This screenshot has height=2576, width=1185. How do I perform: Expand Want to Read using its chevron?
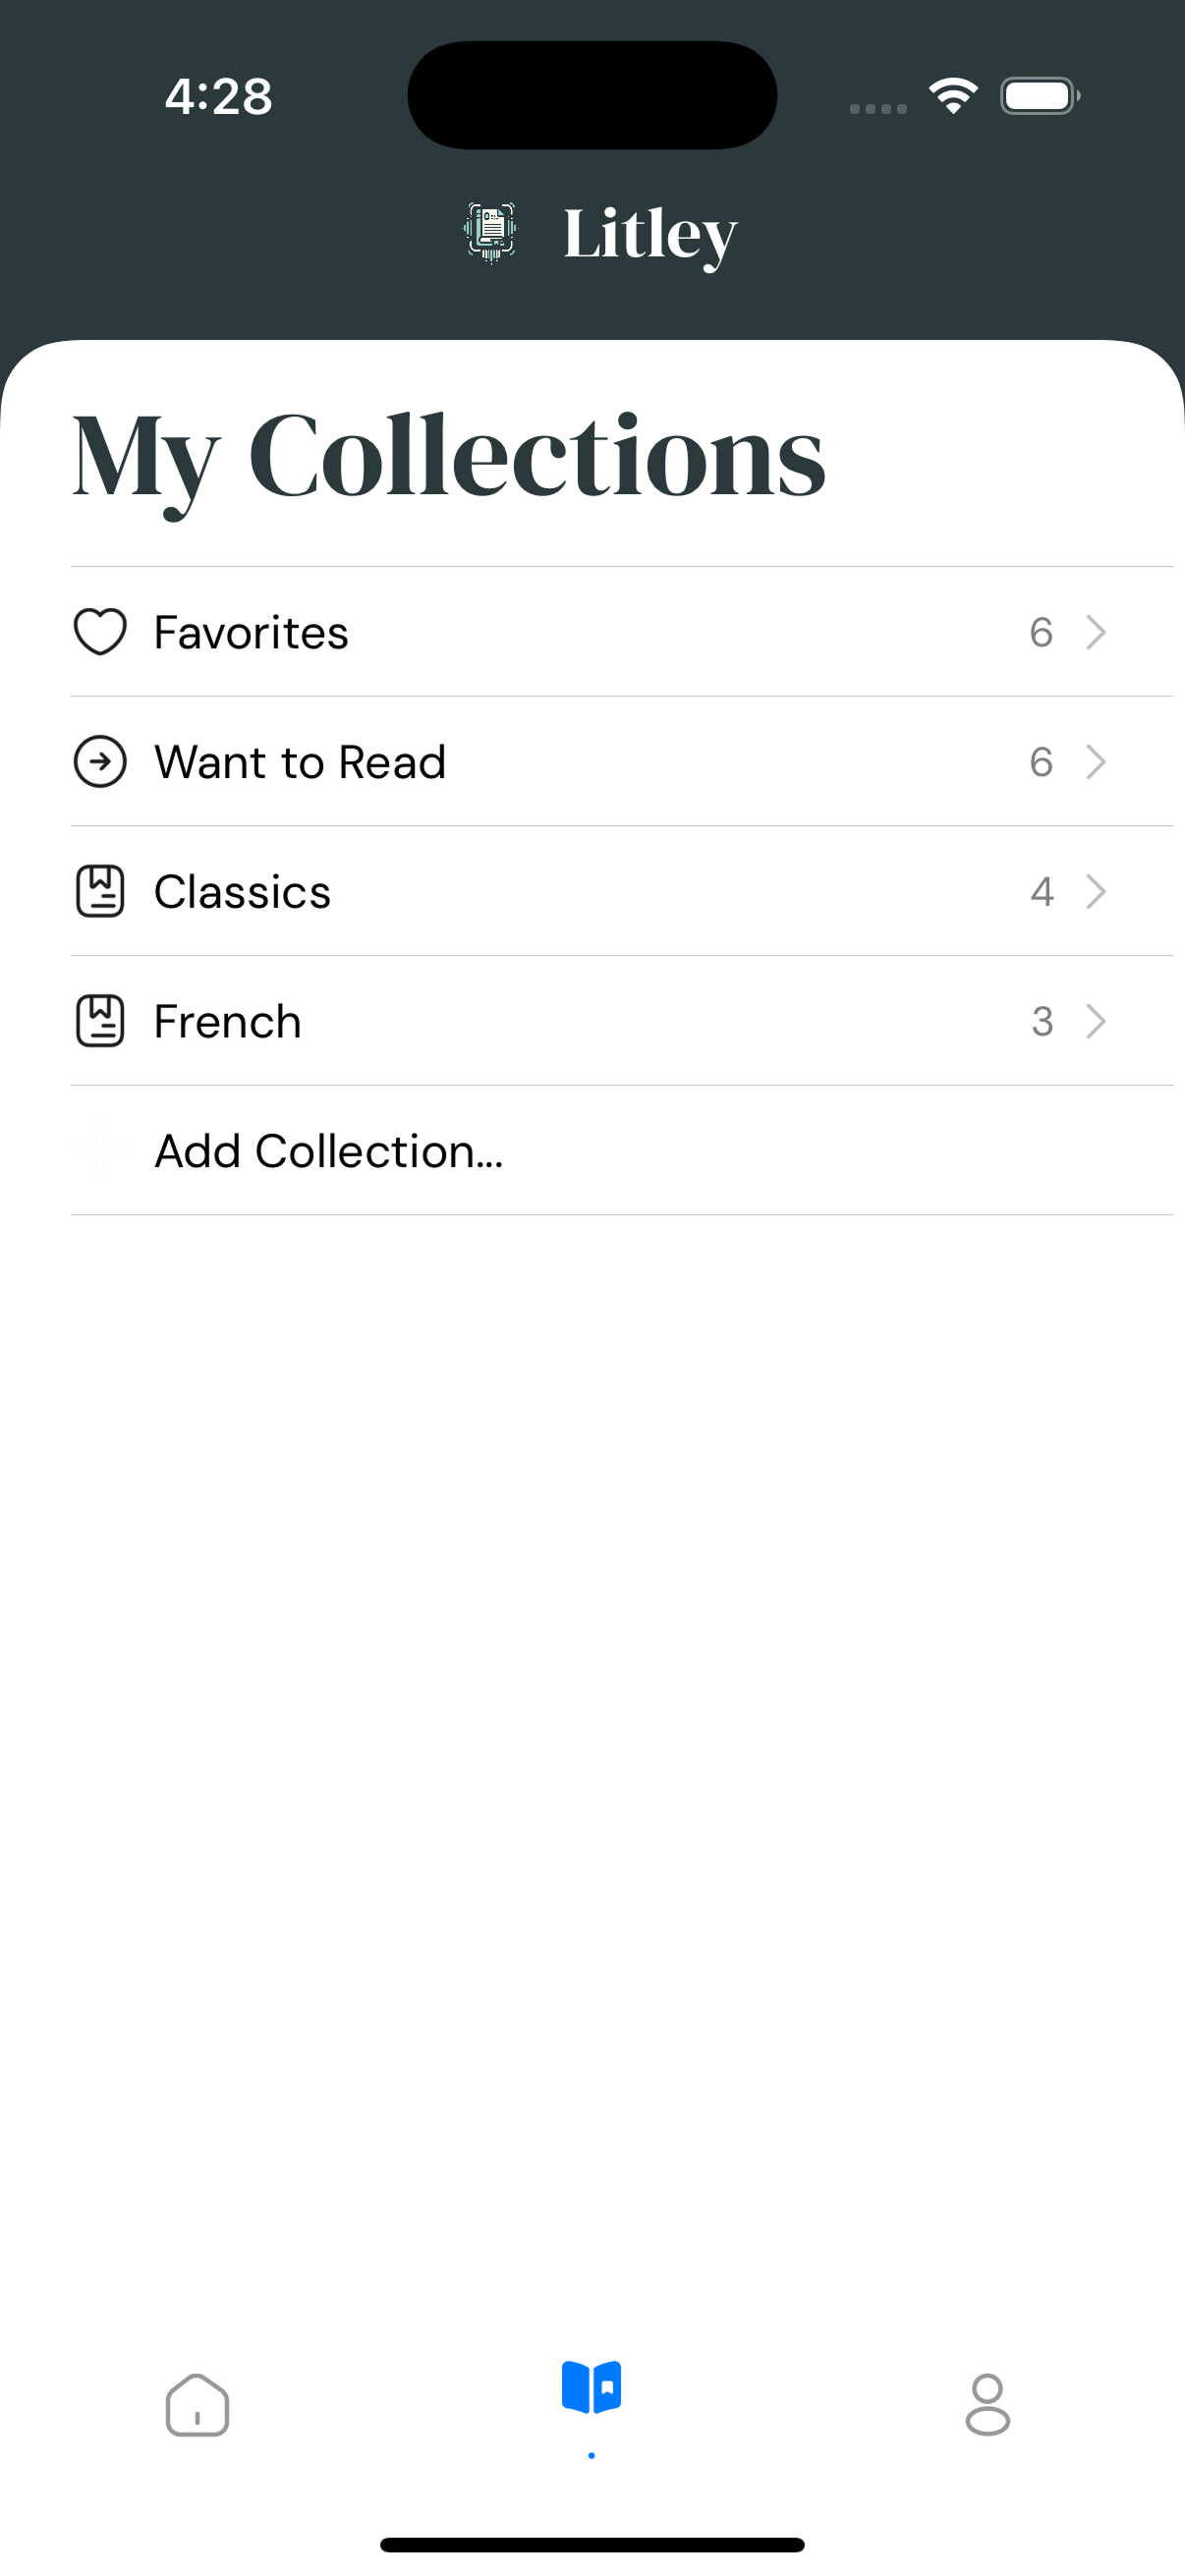1096,762
